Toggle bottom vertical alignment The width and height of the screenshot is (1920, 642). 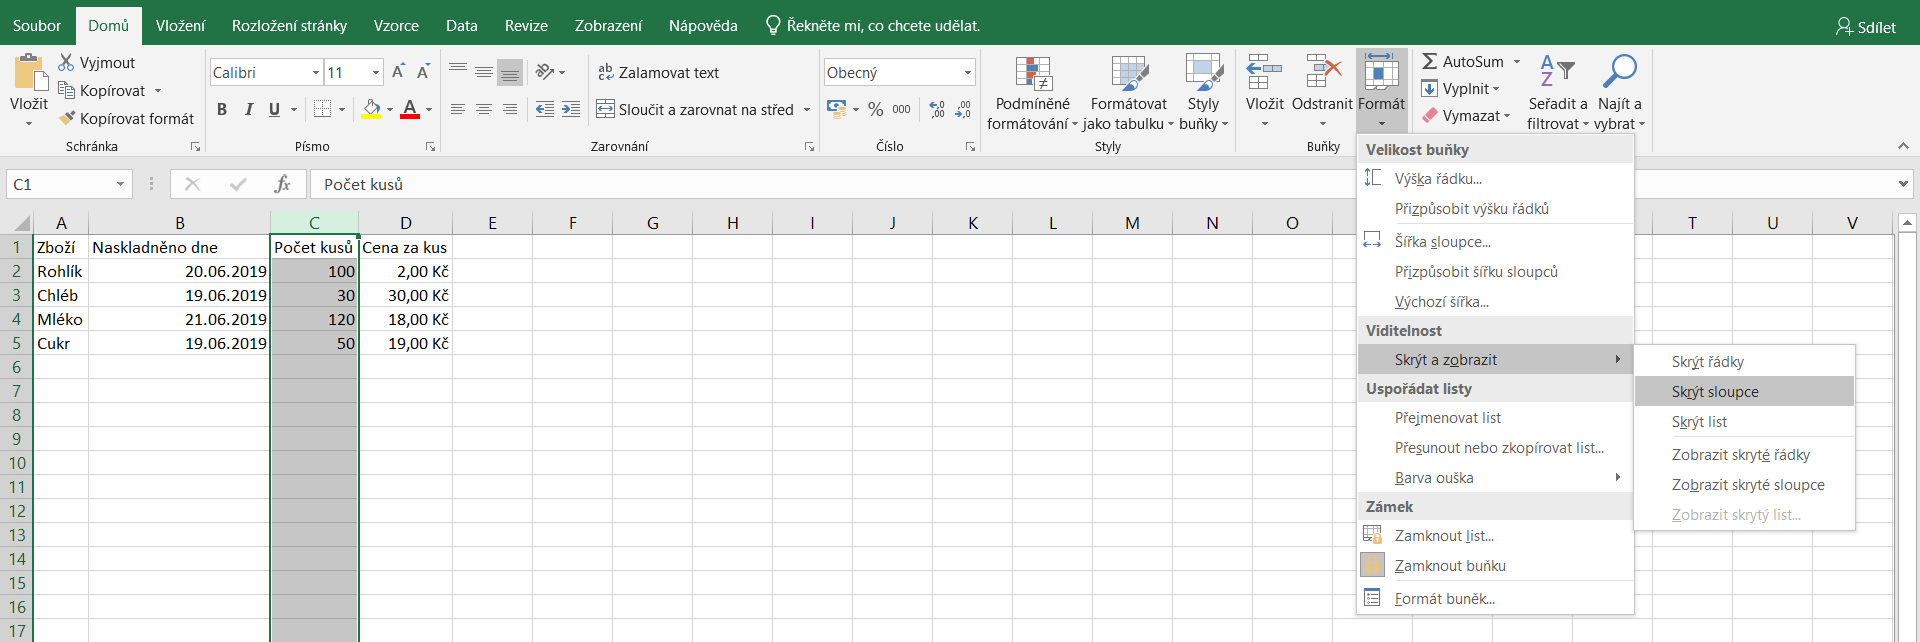(510, 72)
